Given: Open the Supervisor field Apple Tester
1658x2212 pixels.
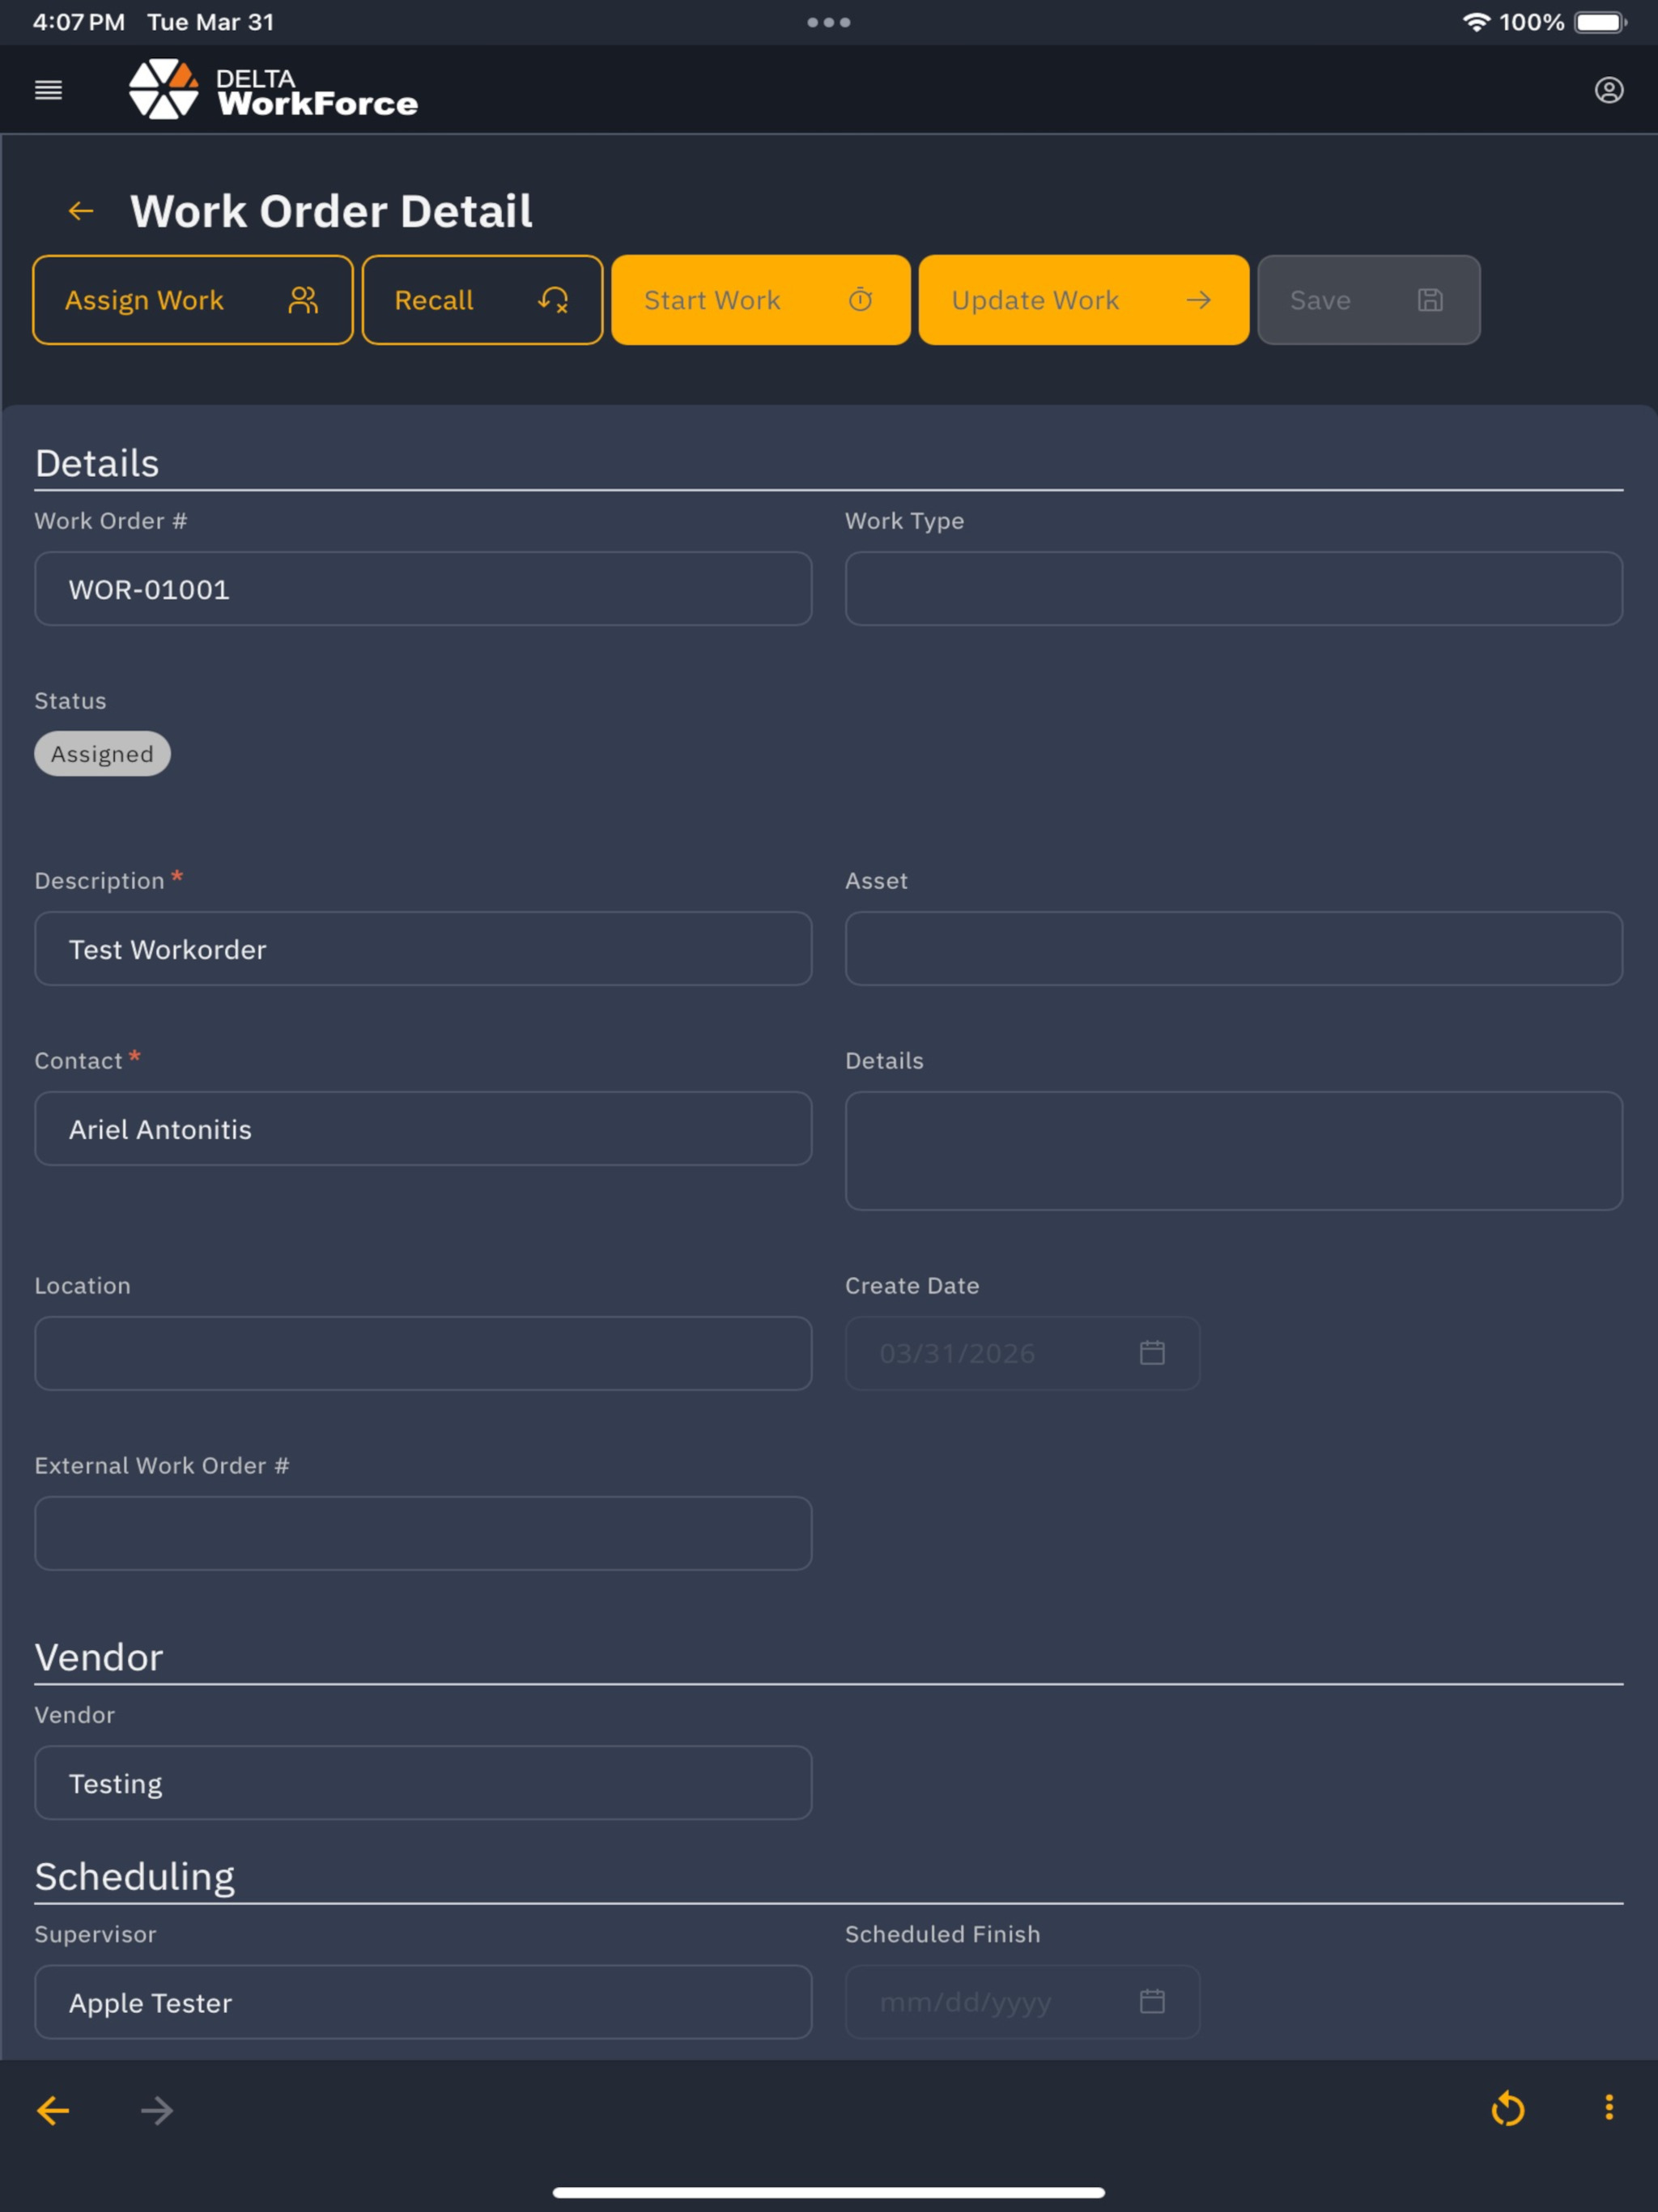Looking at the screenshot, I should pyautogui.click(x=423, y=2003).
